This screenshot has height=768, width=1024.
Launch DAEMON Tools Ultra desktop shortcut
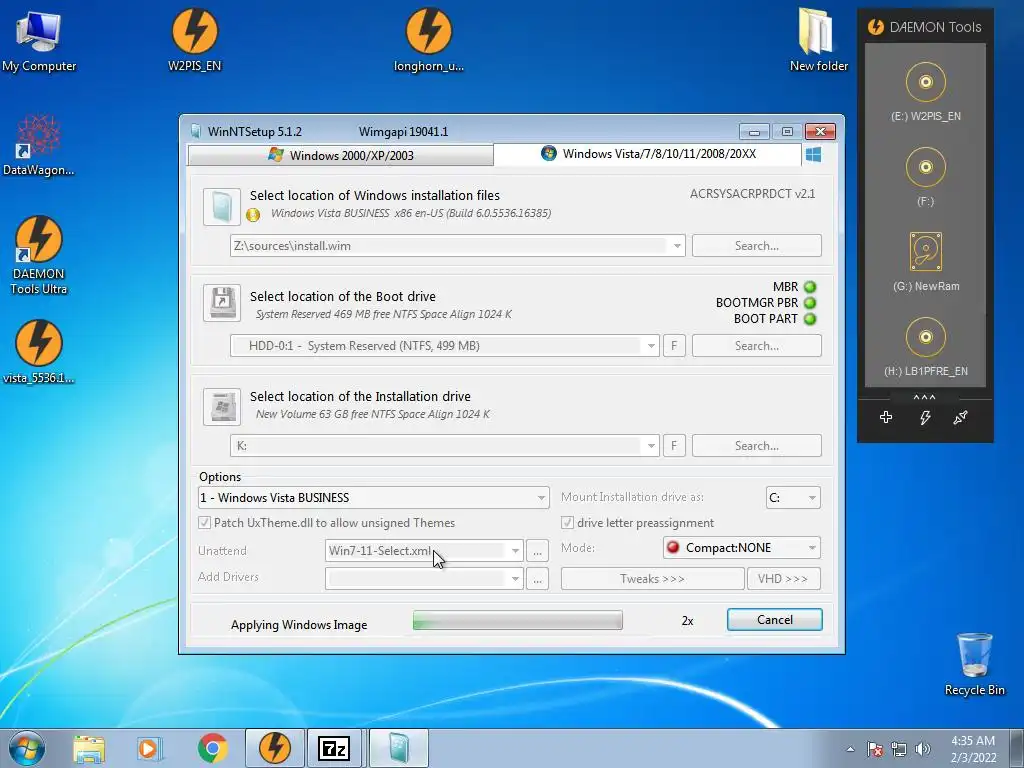(39, 255)
